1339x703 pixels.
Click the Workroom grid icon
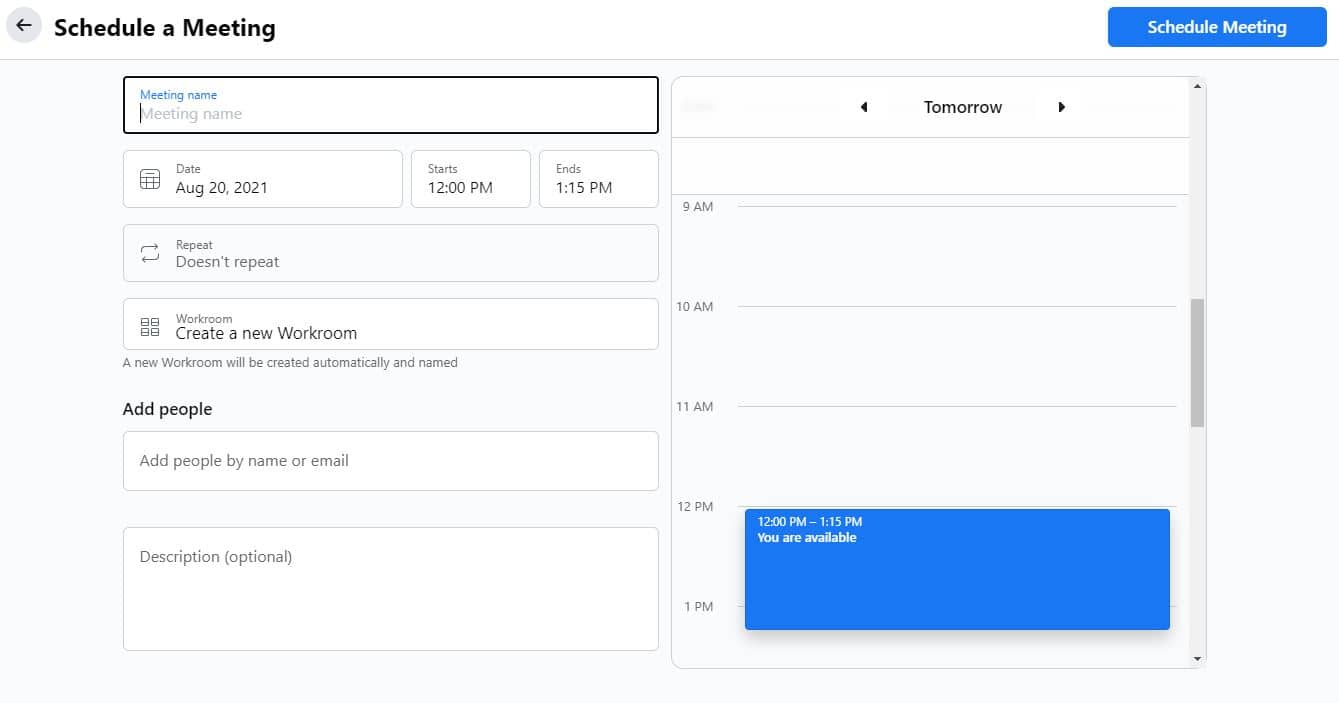tap(150, 326)
